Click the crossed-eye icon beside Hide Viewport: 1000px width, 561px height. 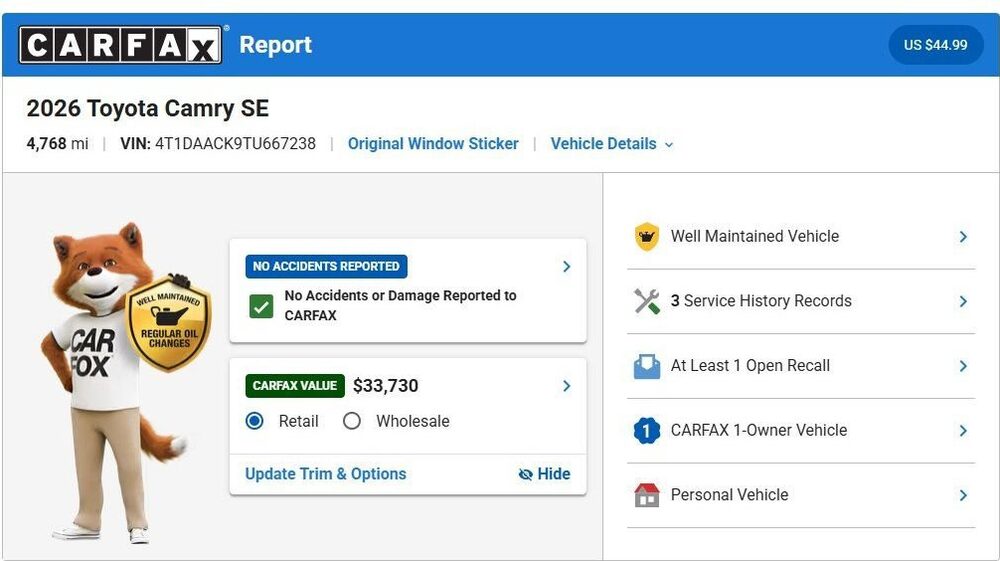pyautogui.click(x=526, y=474)
